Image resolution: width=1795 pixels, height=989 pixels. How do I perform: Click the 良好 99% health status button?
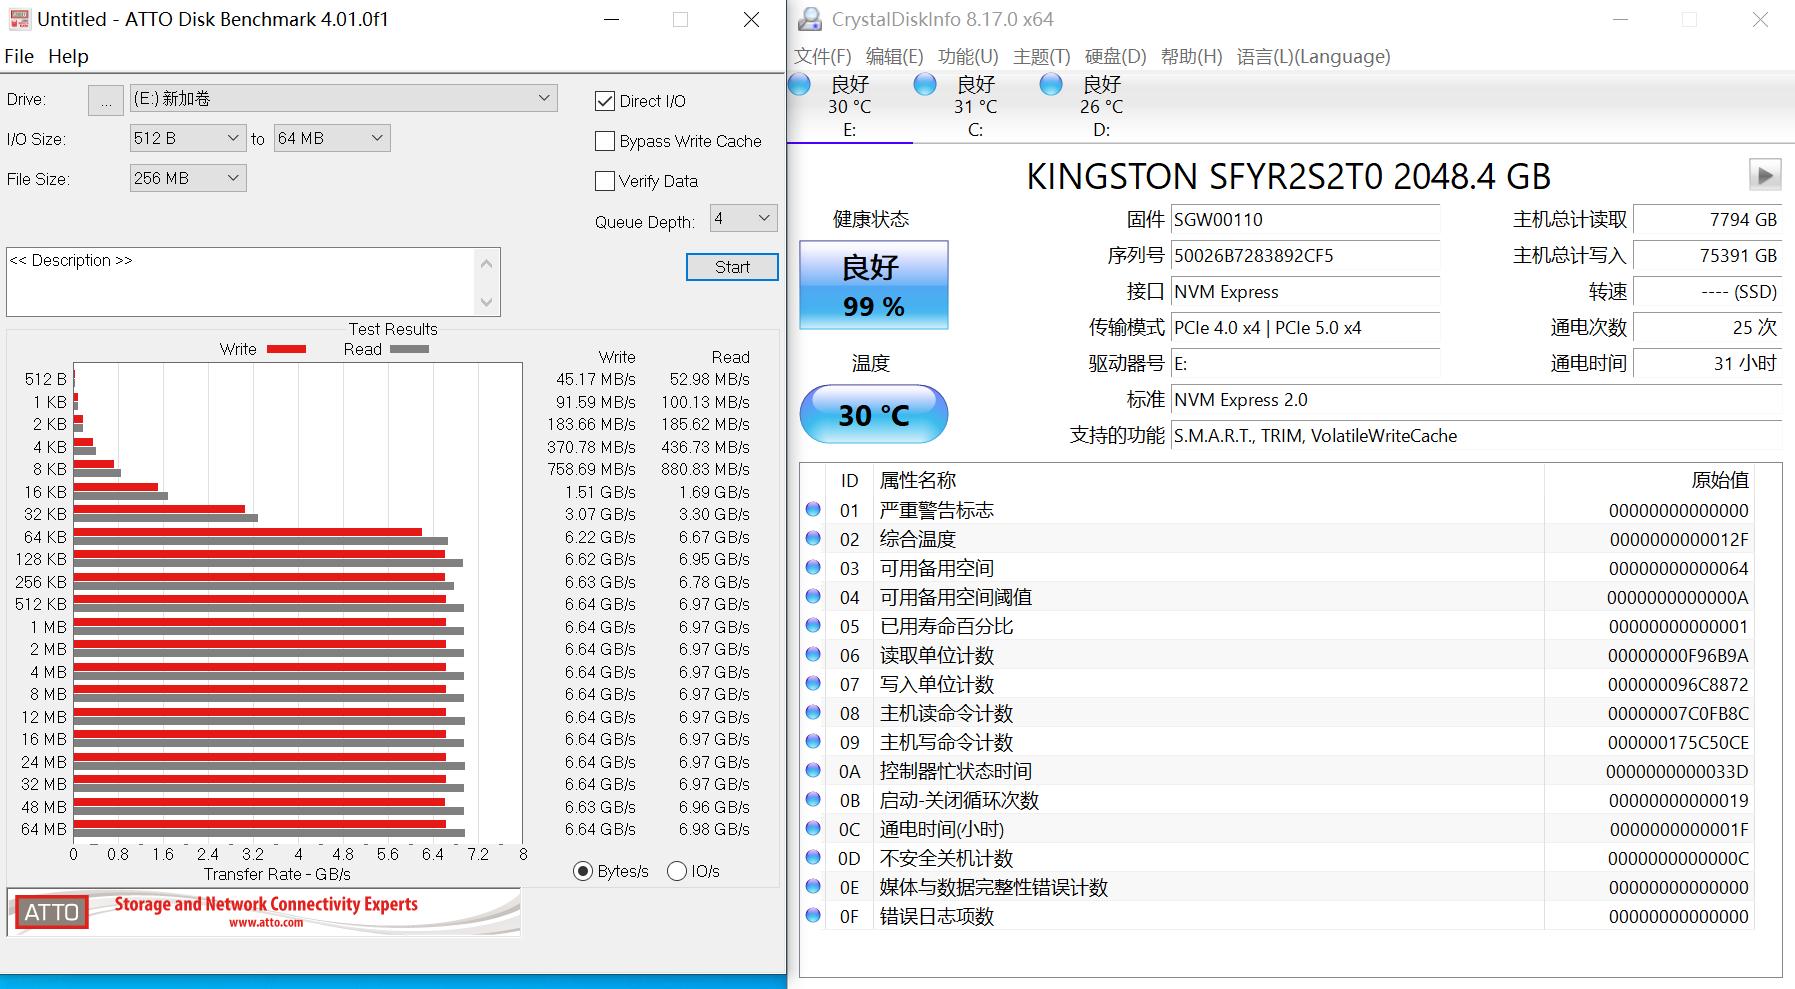click(x=874, y=285)
